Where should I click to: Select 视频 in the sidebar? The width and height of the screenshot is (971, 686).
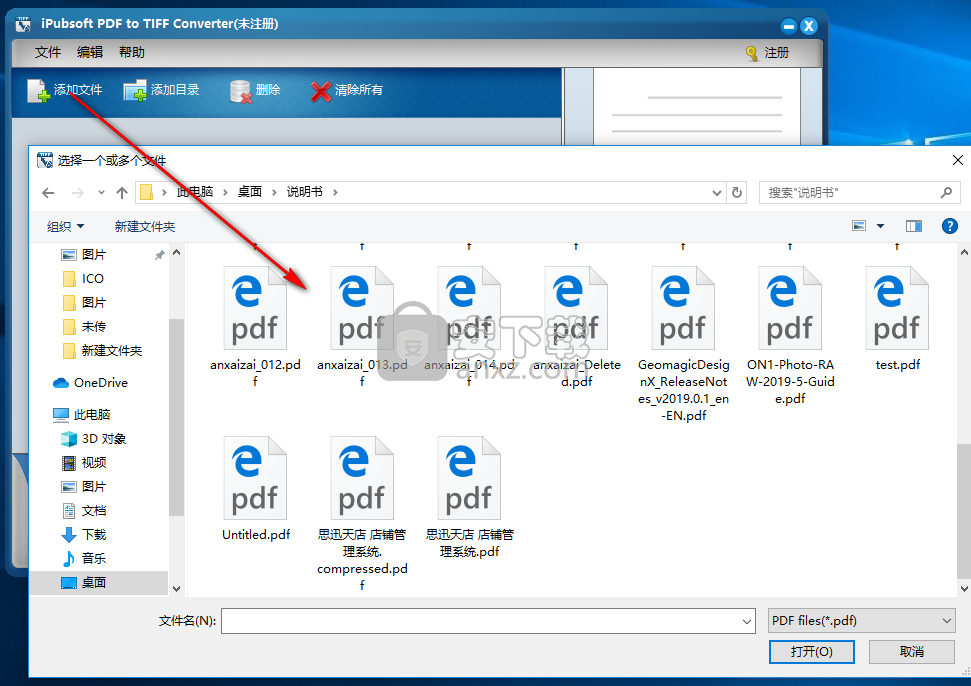point(84,462)
